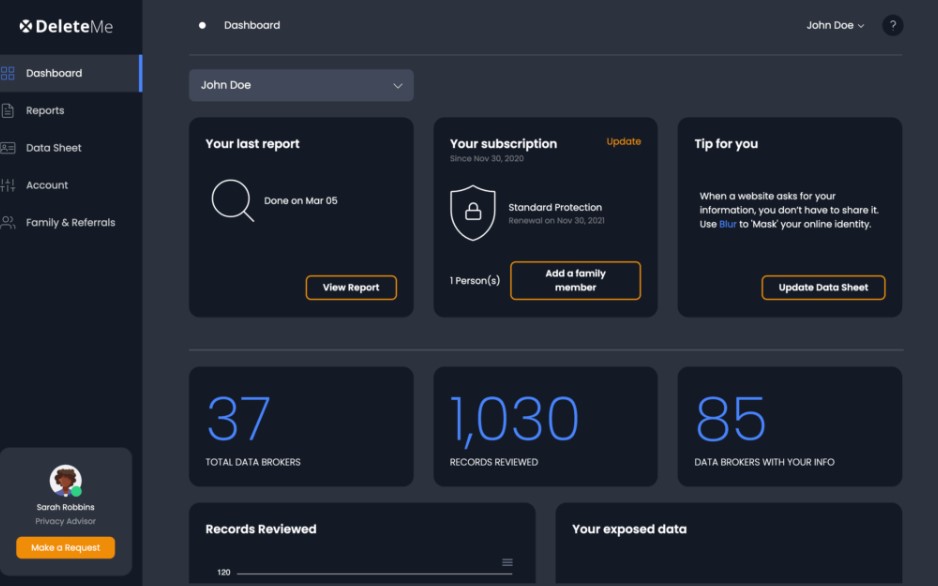Select the Dashboard grid icon
Viewport: 938px width, 586px height.
point(10,72)
